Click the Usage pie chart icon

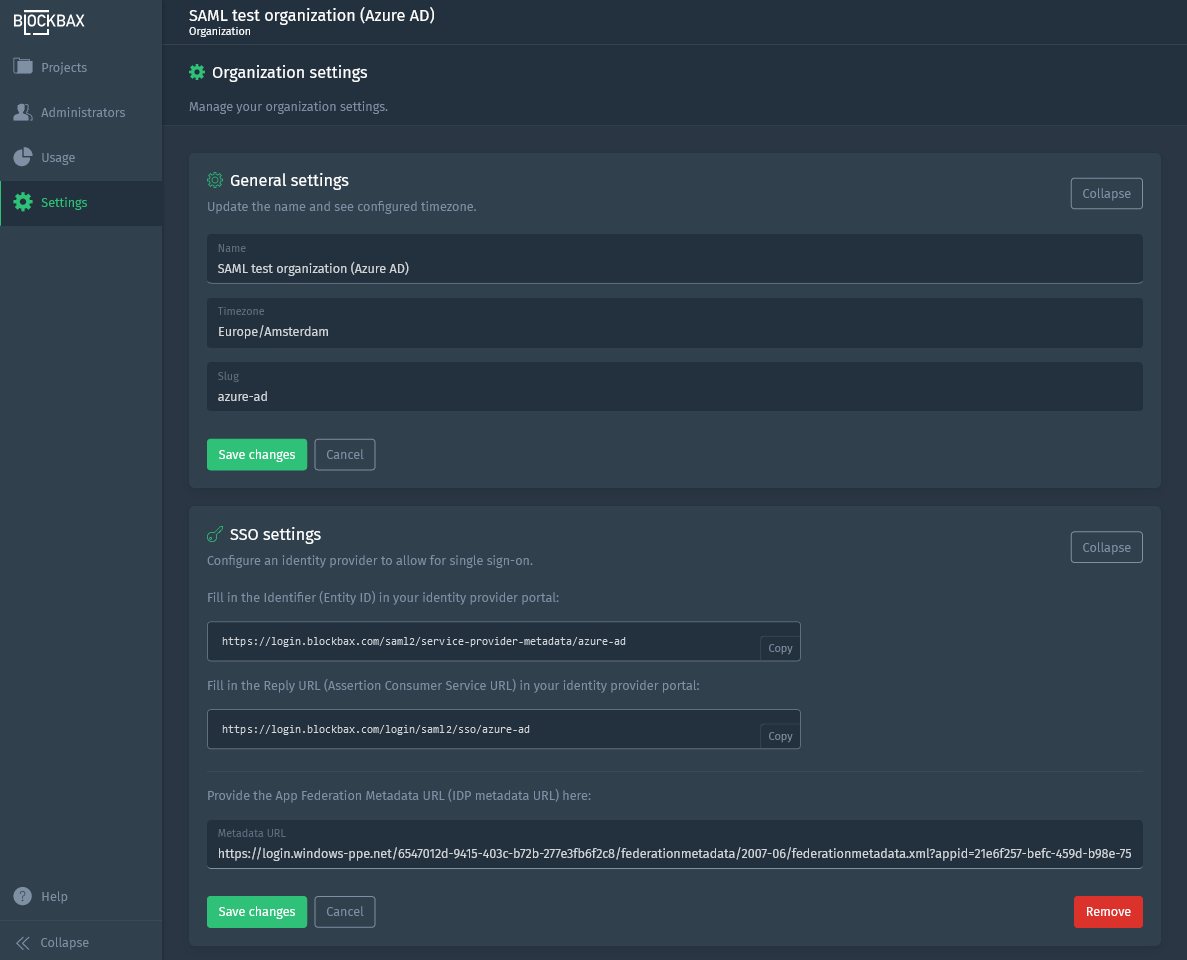(23, 157)
